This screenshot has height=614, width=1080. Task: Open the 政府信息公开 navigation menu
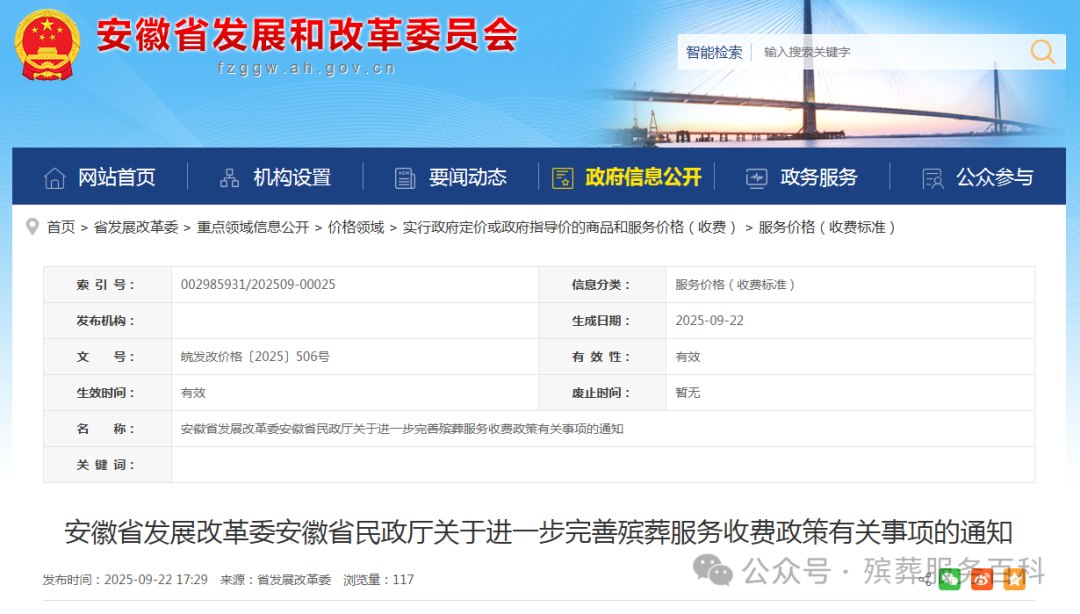[x=641, y=176]
